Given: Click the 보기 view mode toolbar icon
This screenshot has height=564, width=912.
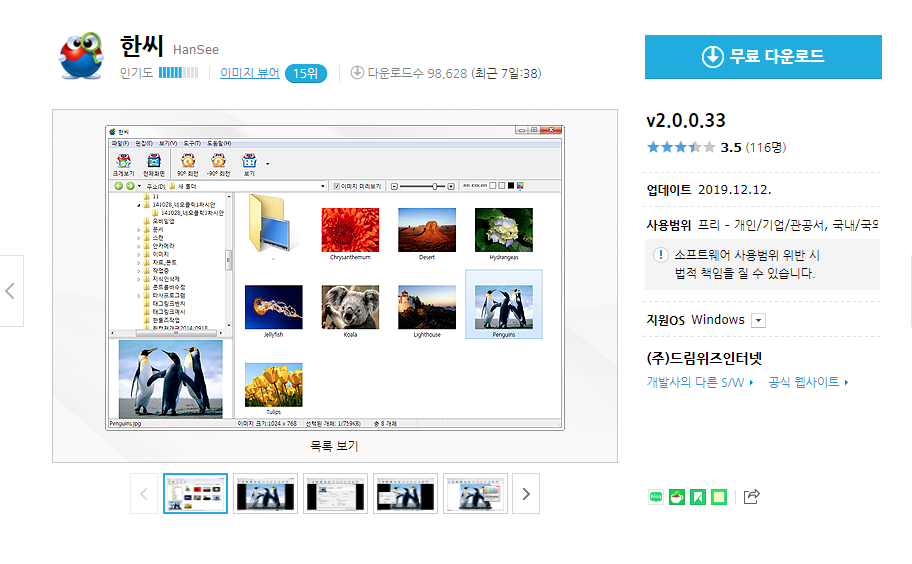Looking at the screenshot, I should 249,165.
